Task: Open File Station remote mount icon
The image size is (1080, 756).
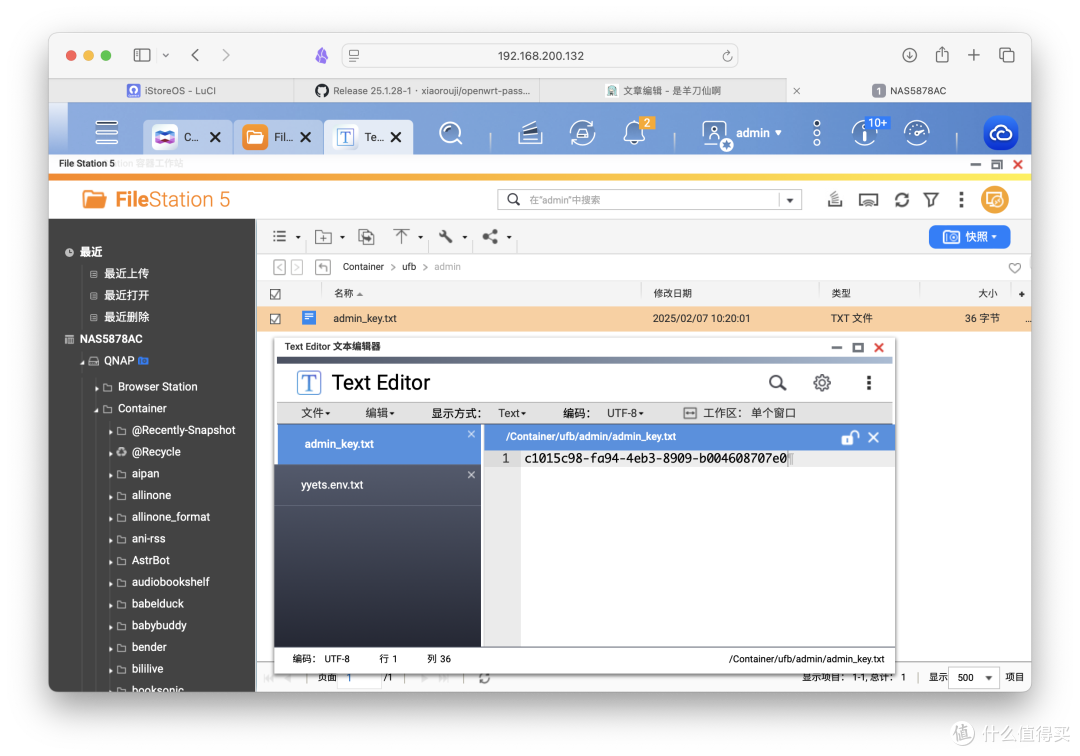Action: [868, 200]
